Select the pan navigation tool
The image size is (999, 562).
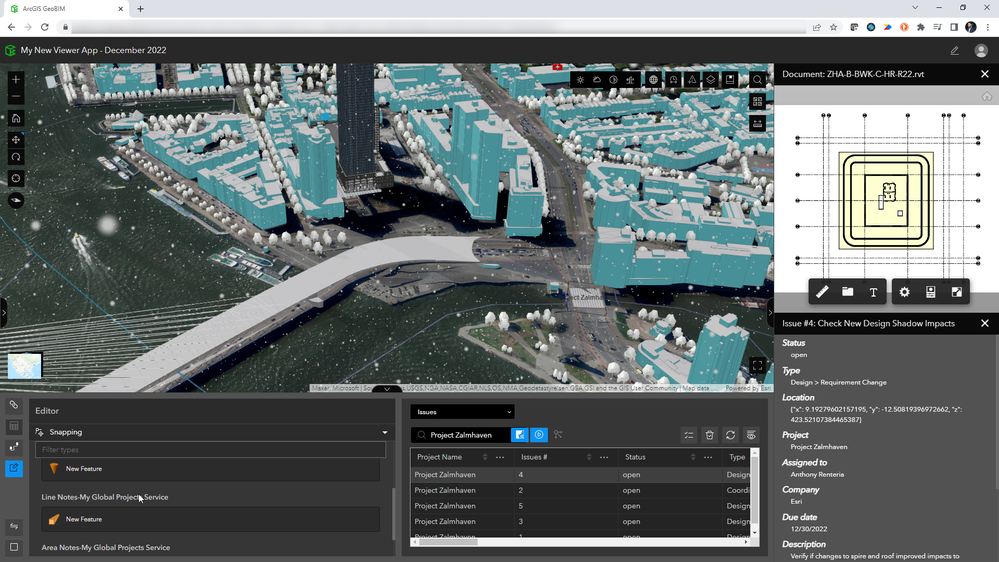click(x=16, y=139)
